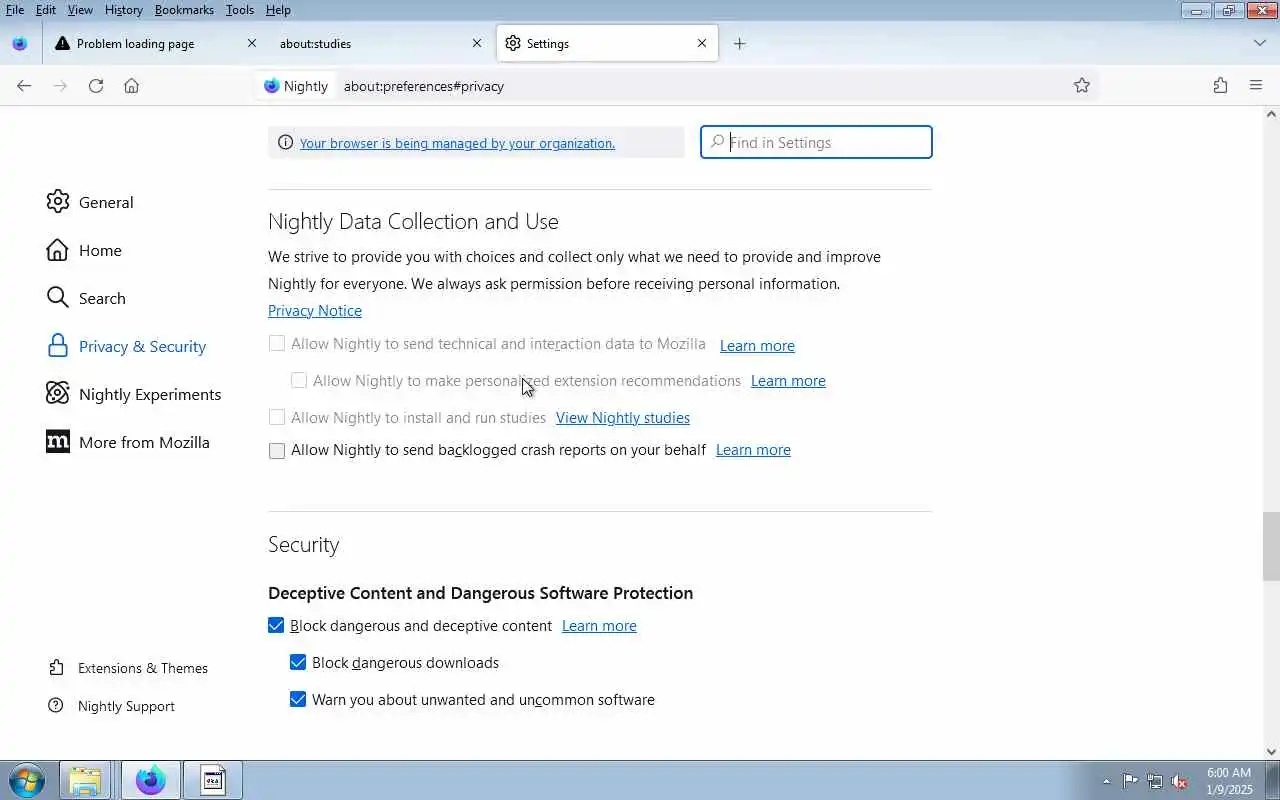
Task: Close the about:studies tab
Action: coord(477,43)
